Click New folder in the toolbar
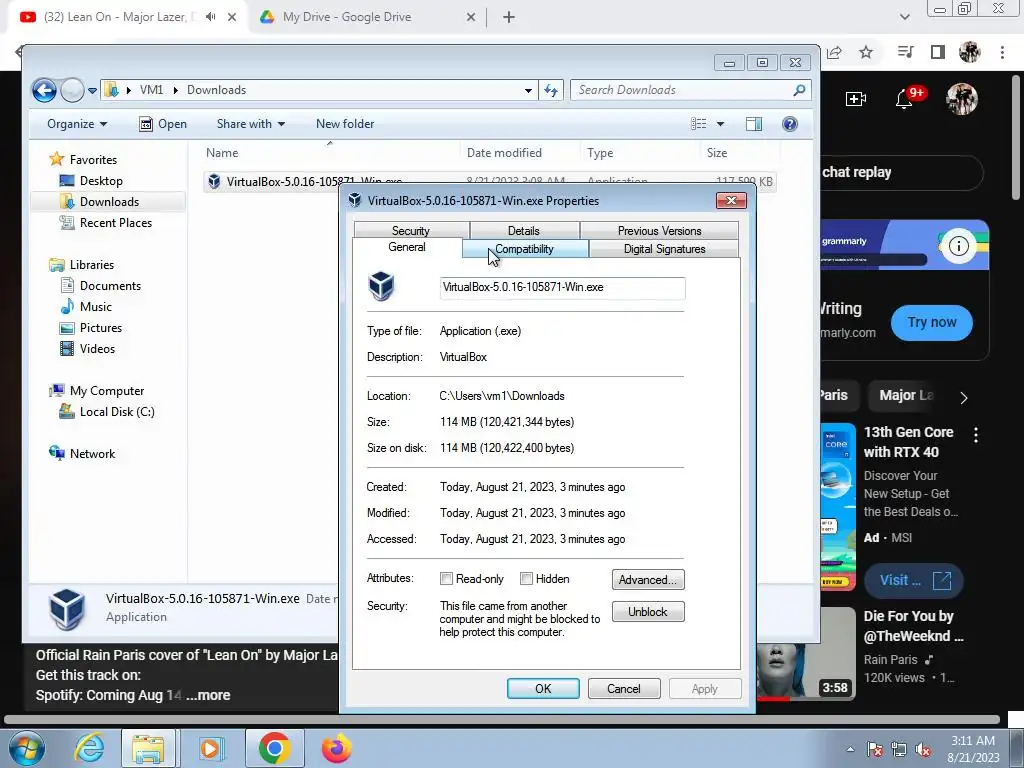Image resolution: width=1024 pixels, height=768 pixels. click(345, 124)
